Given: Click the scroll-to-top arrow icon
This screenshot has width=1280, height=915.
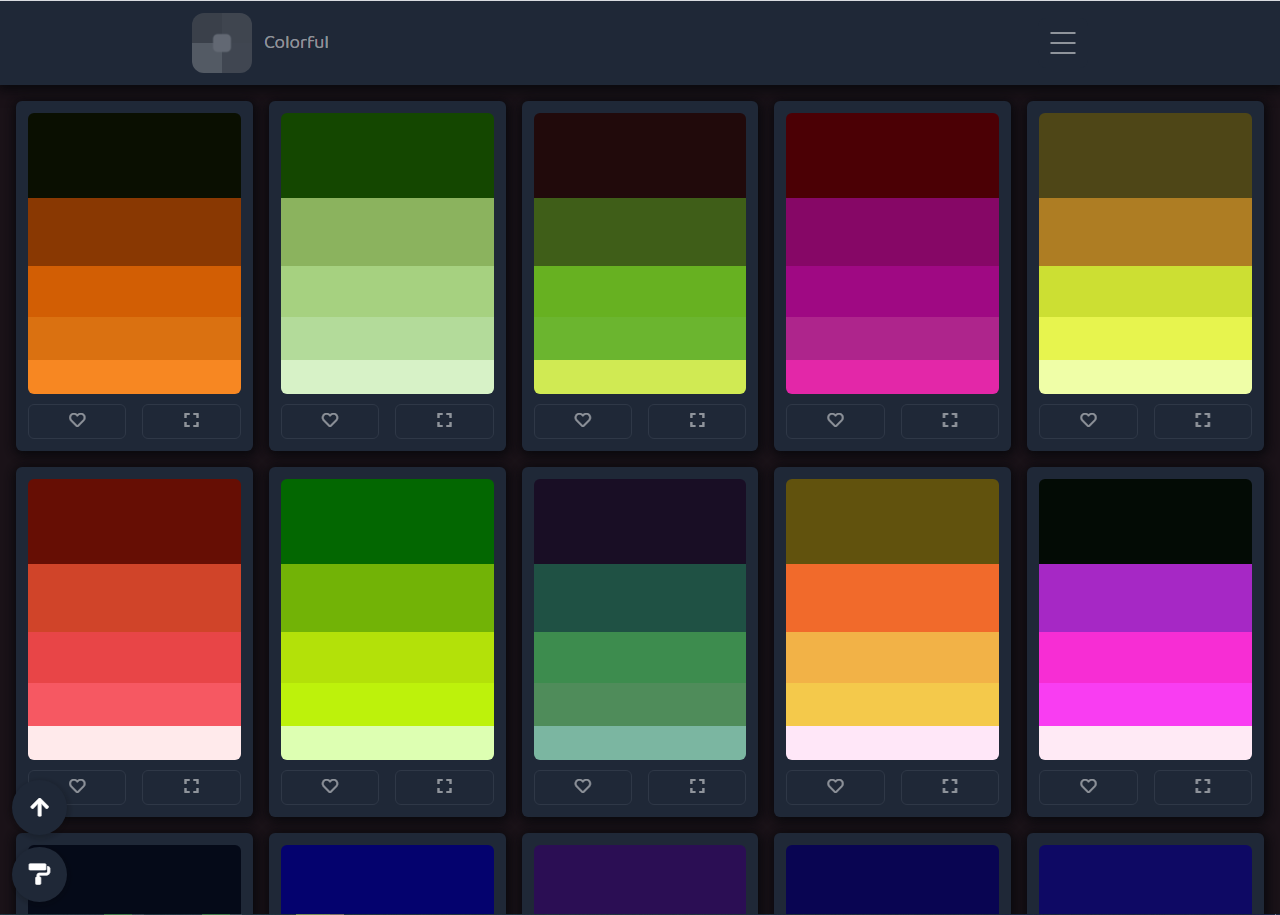Looking at the screenshot, I should coord(40,807).
